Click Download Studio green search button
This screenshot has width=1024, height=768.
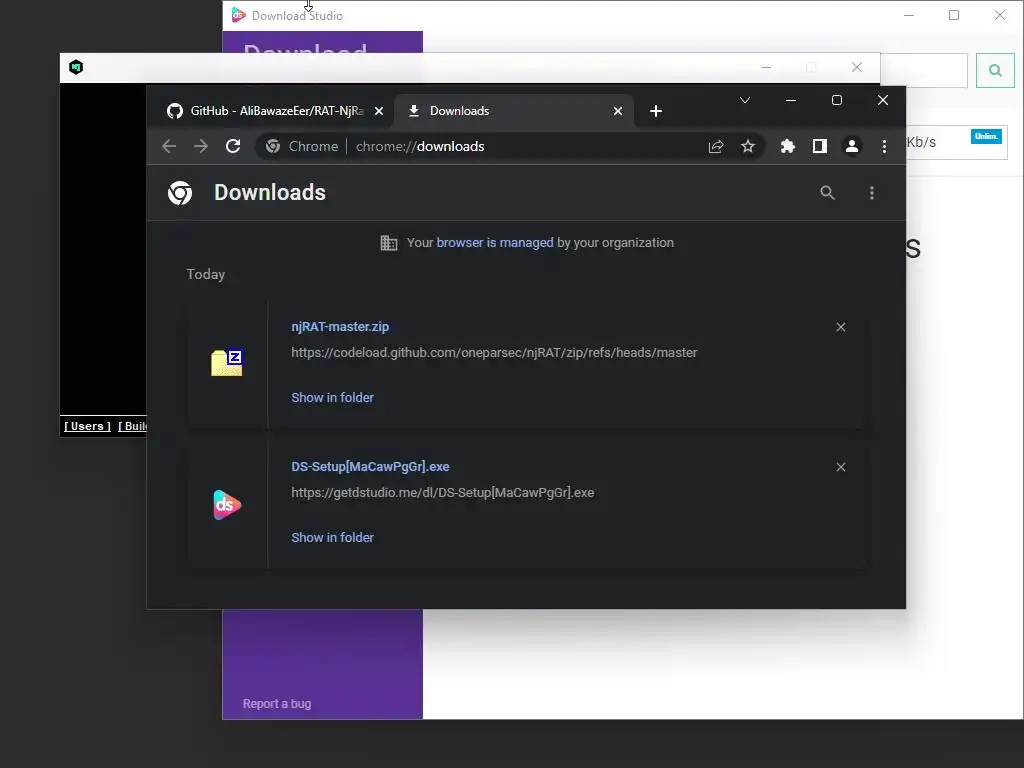(x=995, y=70)
